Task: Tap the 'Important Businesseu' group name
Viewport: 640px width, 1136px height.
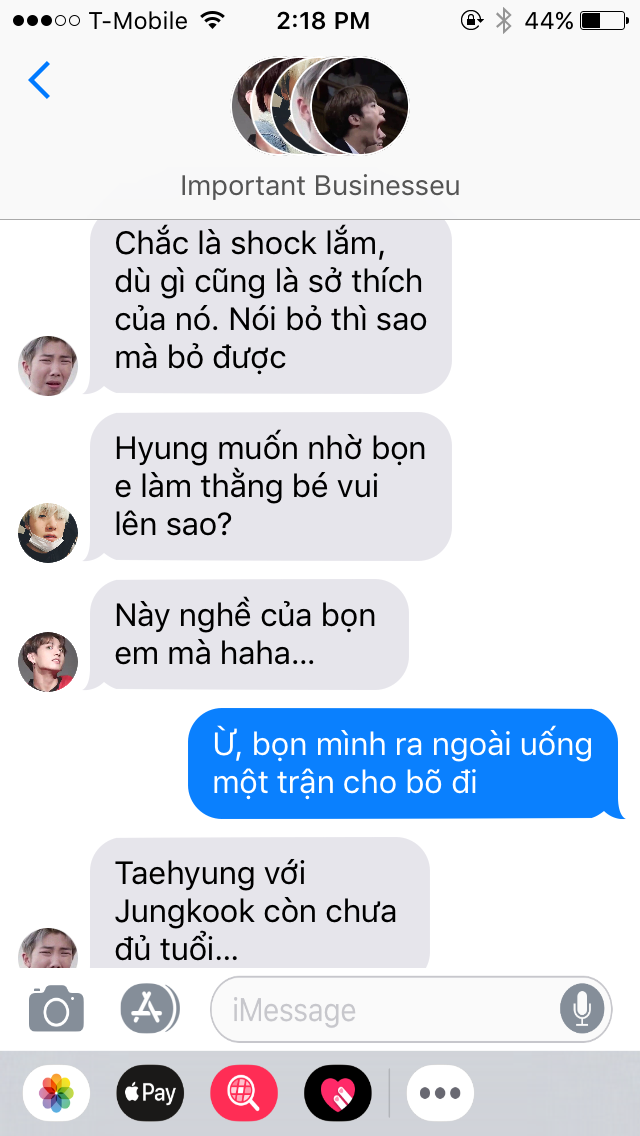Action: pos(320,185)
